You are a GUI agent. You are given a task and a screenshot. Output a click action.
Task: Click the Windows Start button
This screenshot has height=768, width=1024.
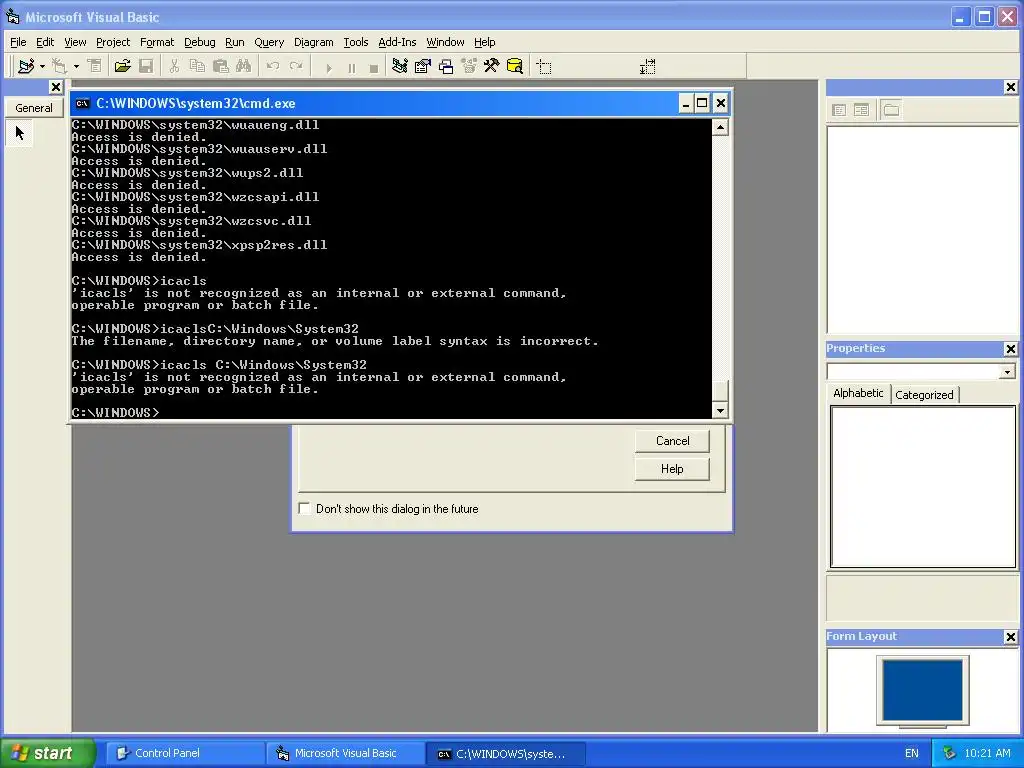pos(47,753)
